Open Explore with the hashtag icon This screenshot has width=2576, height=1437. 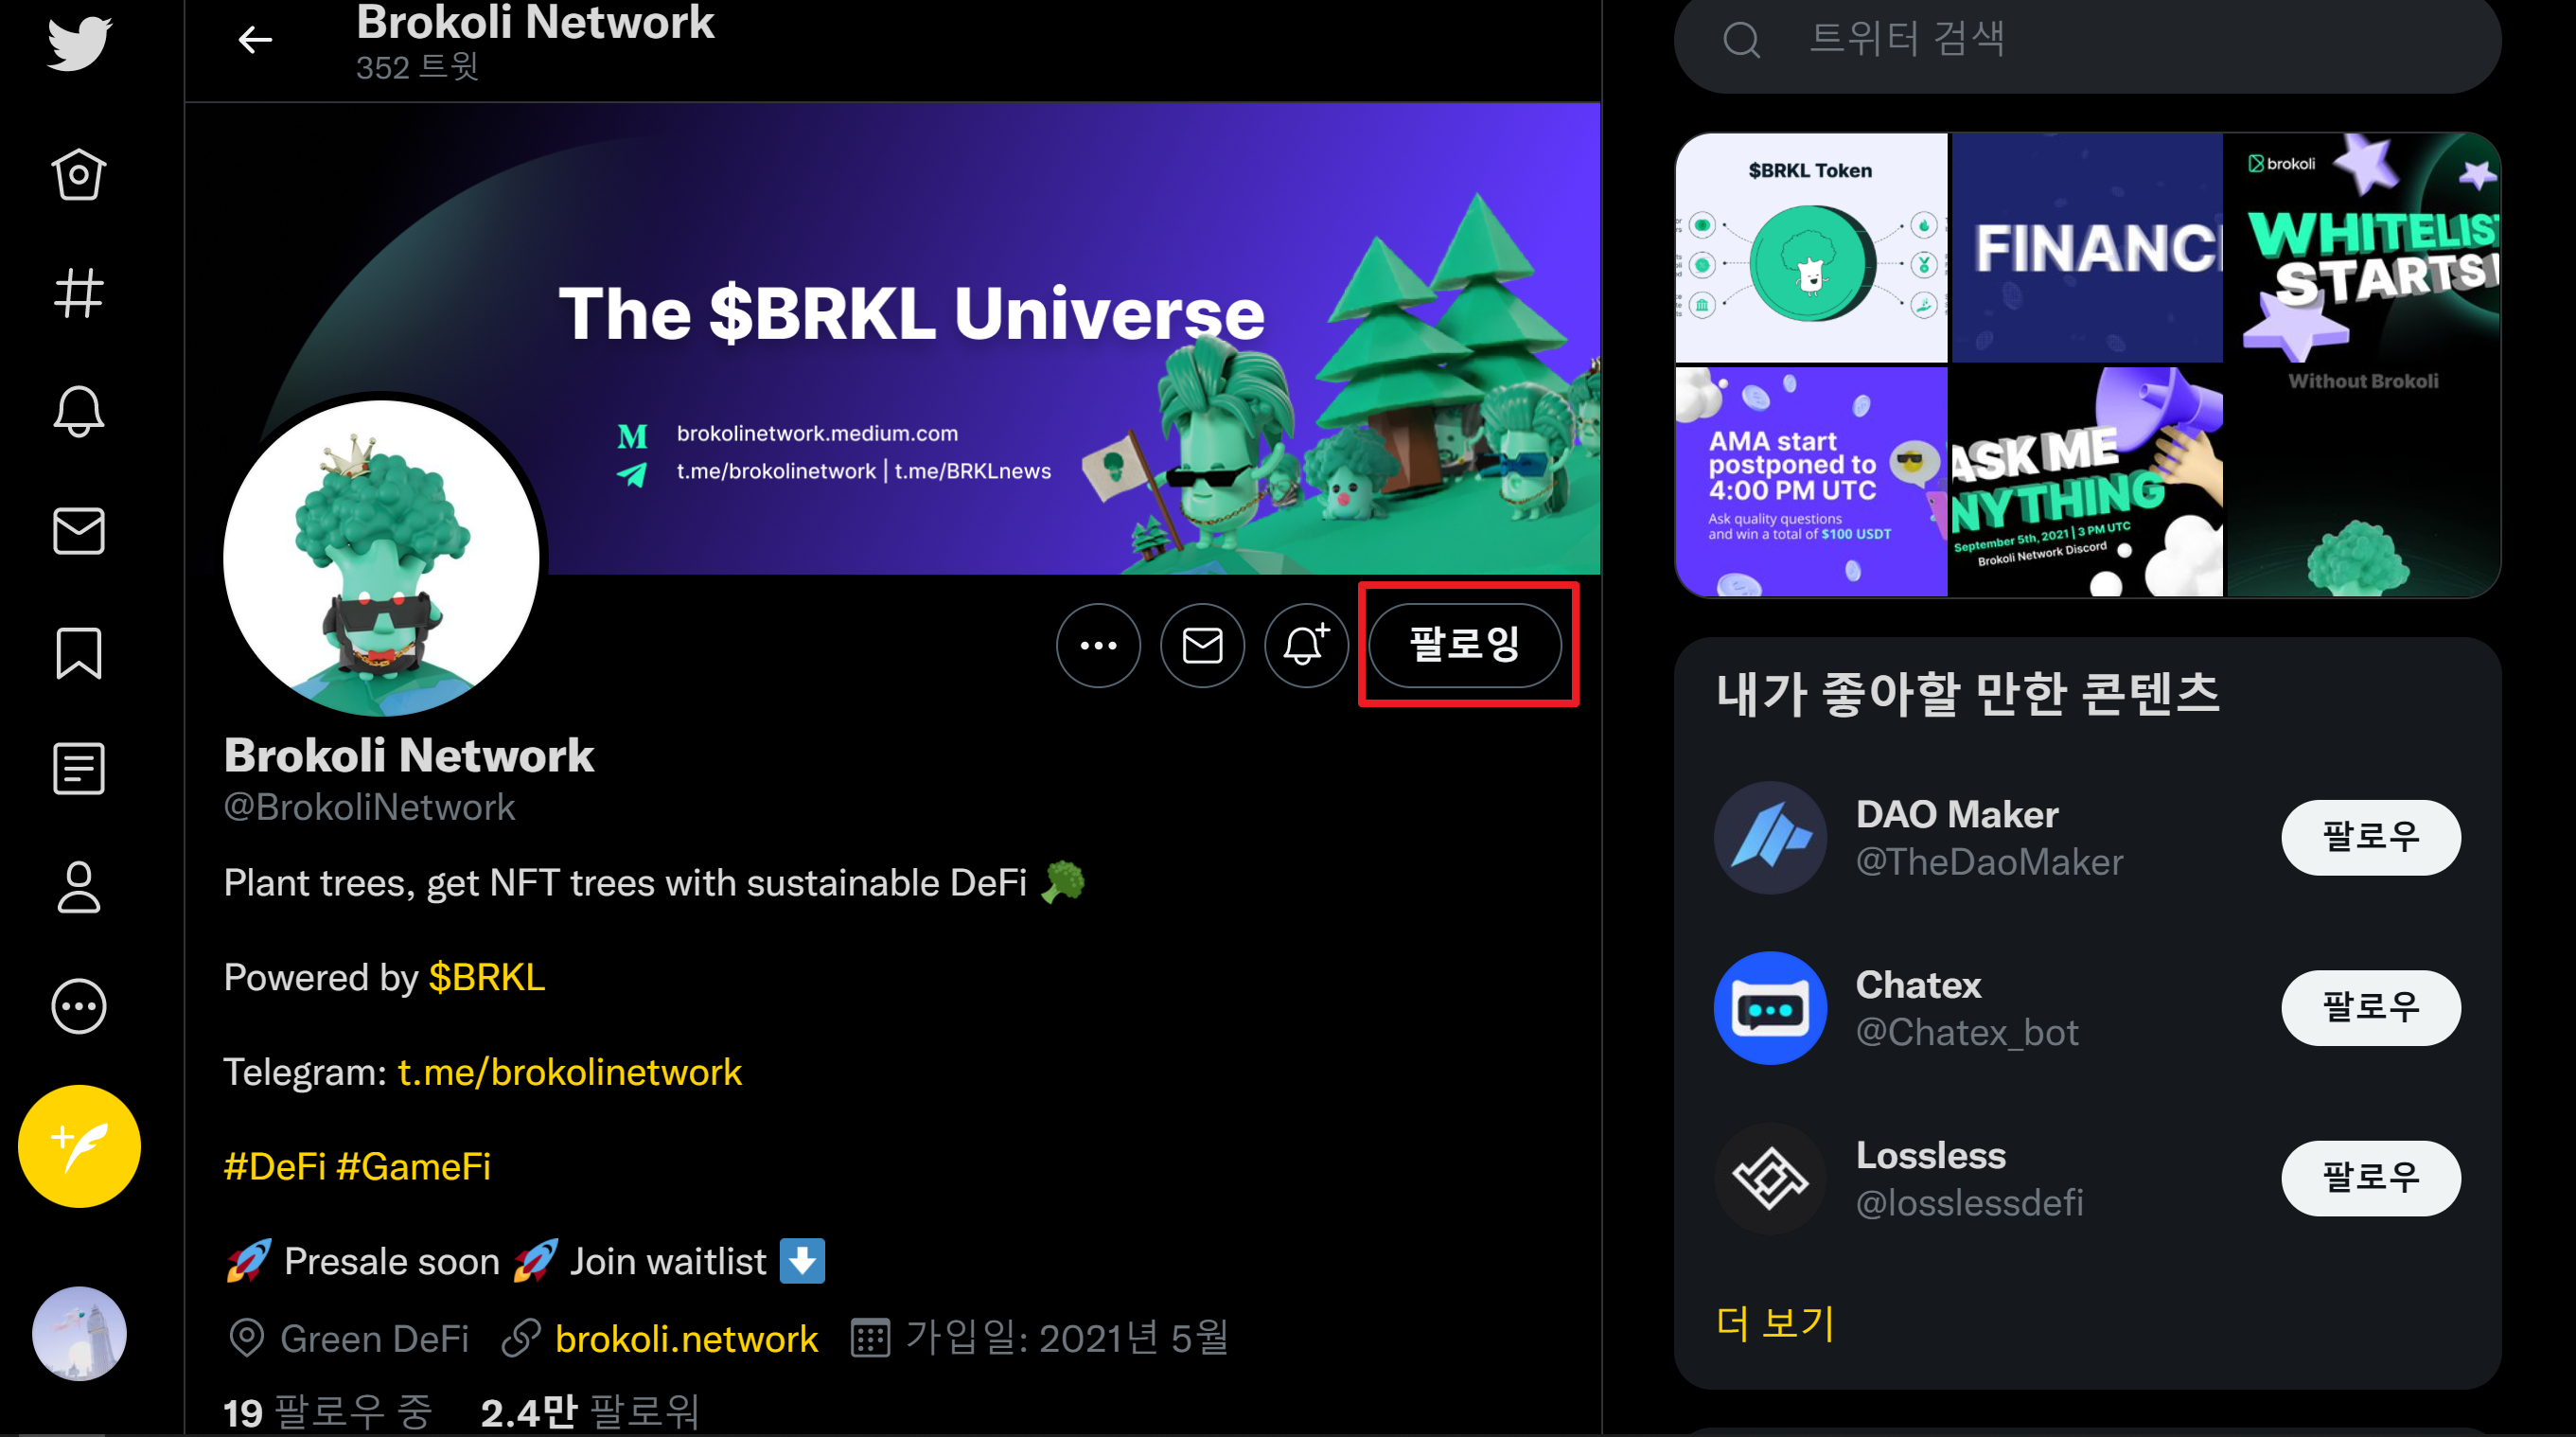[x=79, y=293]
